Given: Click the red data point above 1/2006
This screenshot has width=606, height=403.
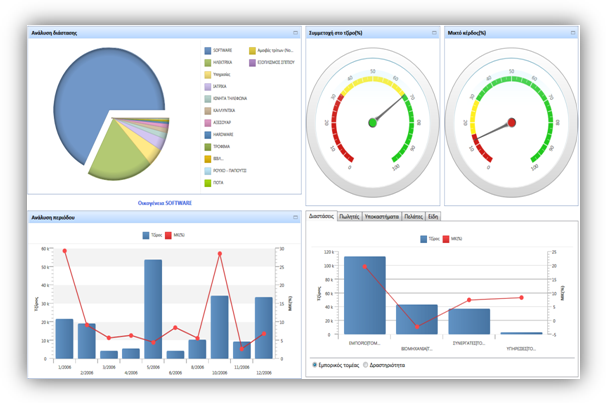Looking at the screenshot, I should click(65, 251).
